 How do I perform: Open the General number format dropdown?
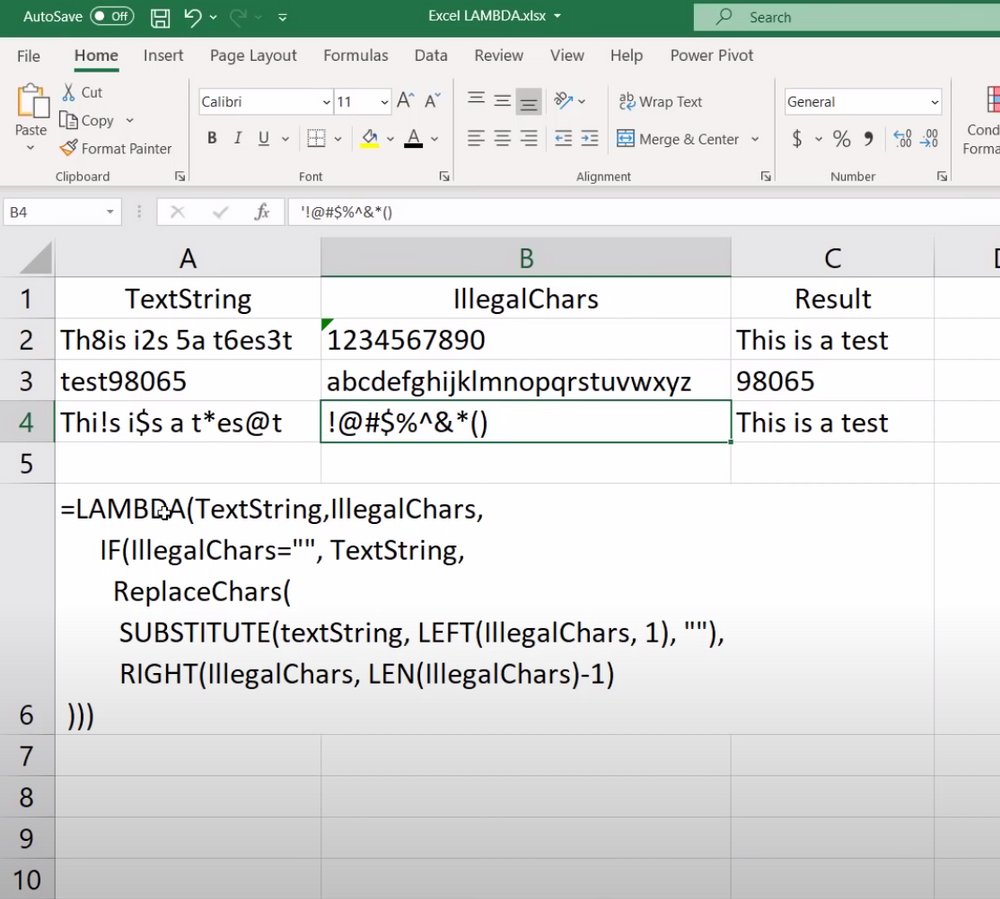click(x=934, y=102)
